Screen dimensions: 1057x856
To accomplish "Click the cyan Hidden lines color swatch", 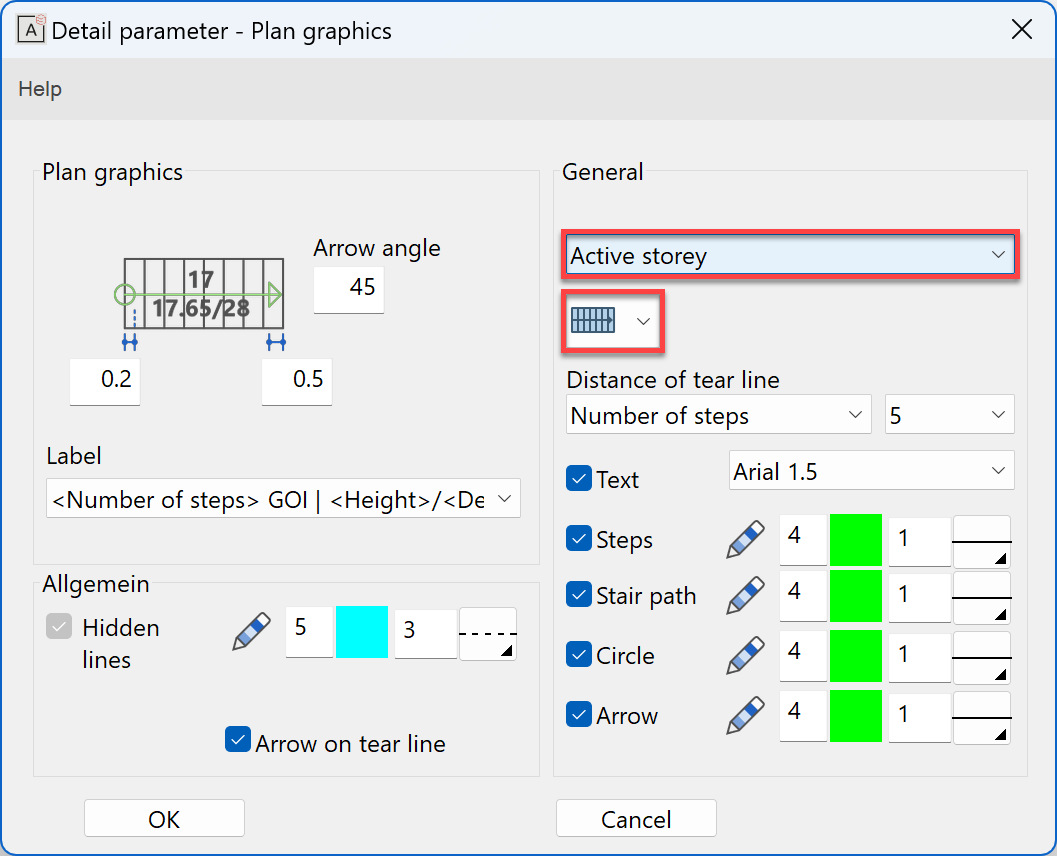I will tap(361, 632).
